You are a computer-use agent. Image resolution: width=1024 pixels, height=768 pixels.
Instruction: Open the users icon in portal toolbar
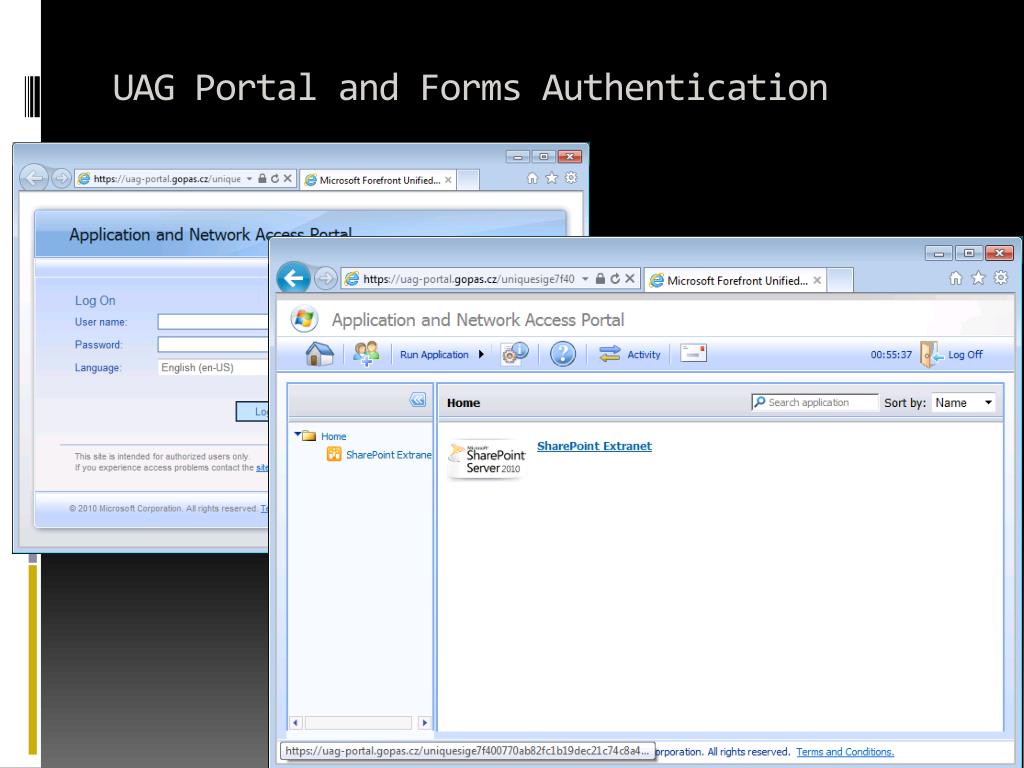[366, 354]
